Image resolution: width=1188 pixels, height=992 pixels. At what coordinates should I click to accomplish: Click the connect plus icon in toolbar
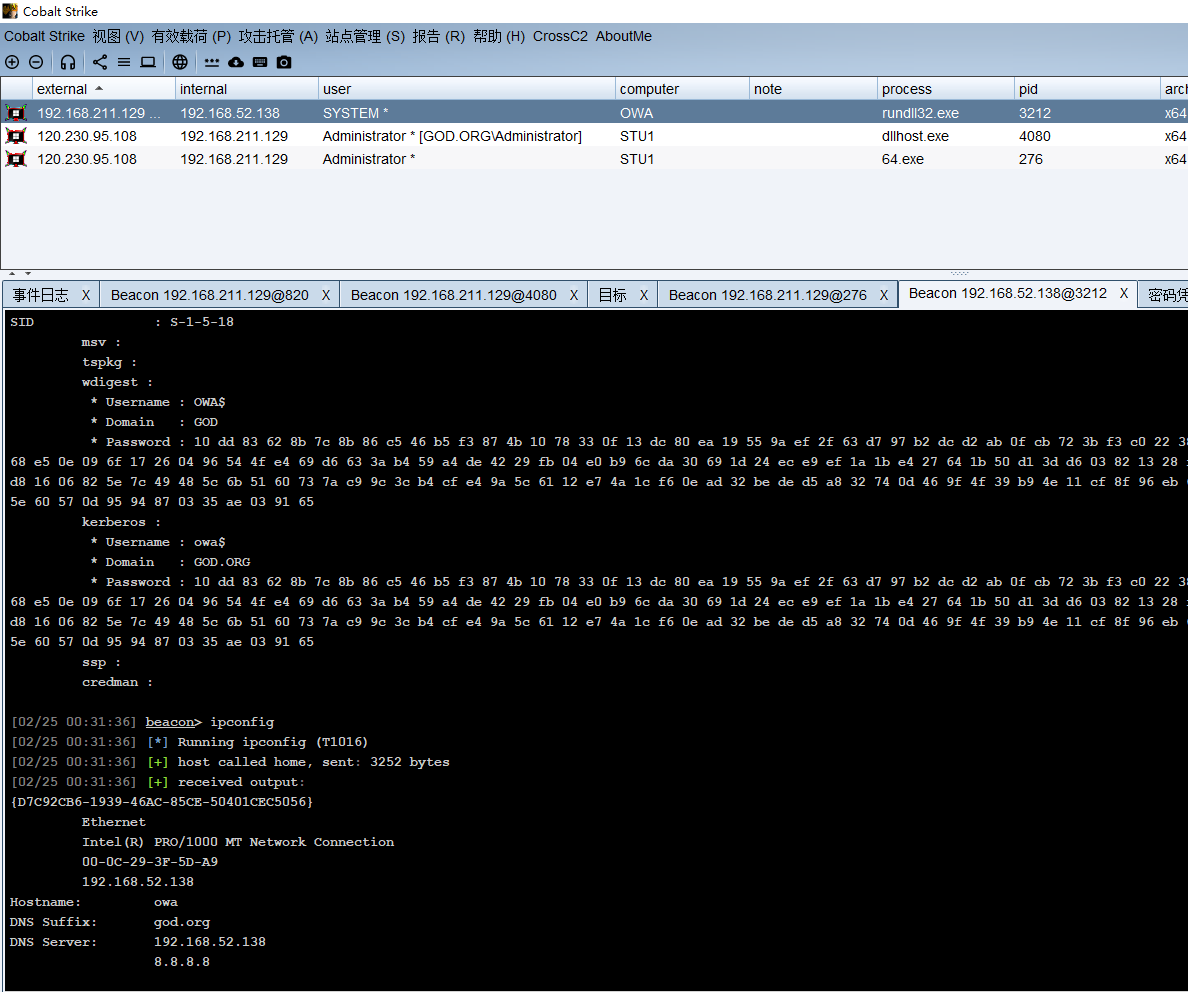coord(12,62)
